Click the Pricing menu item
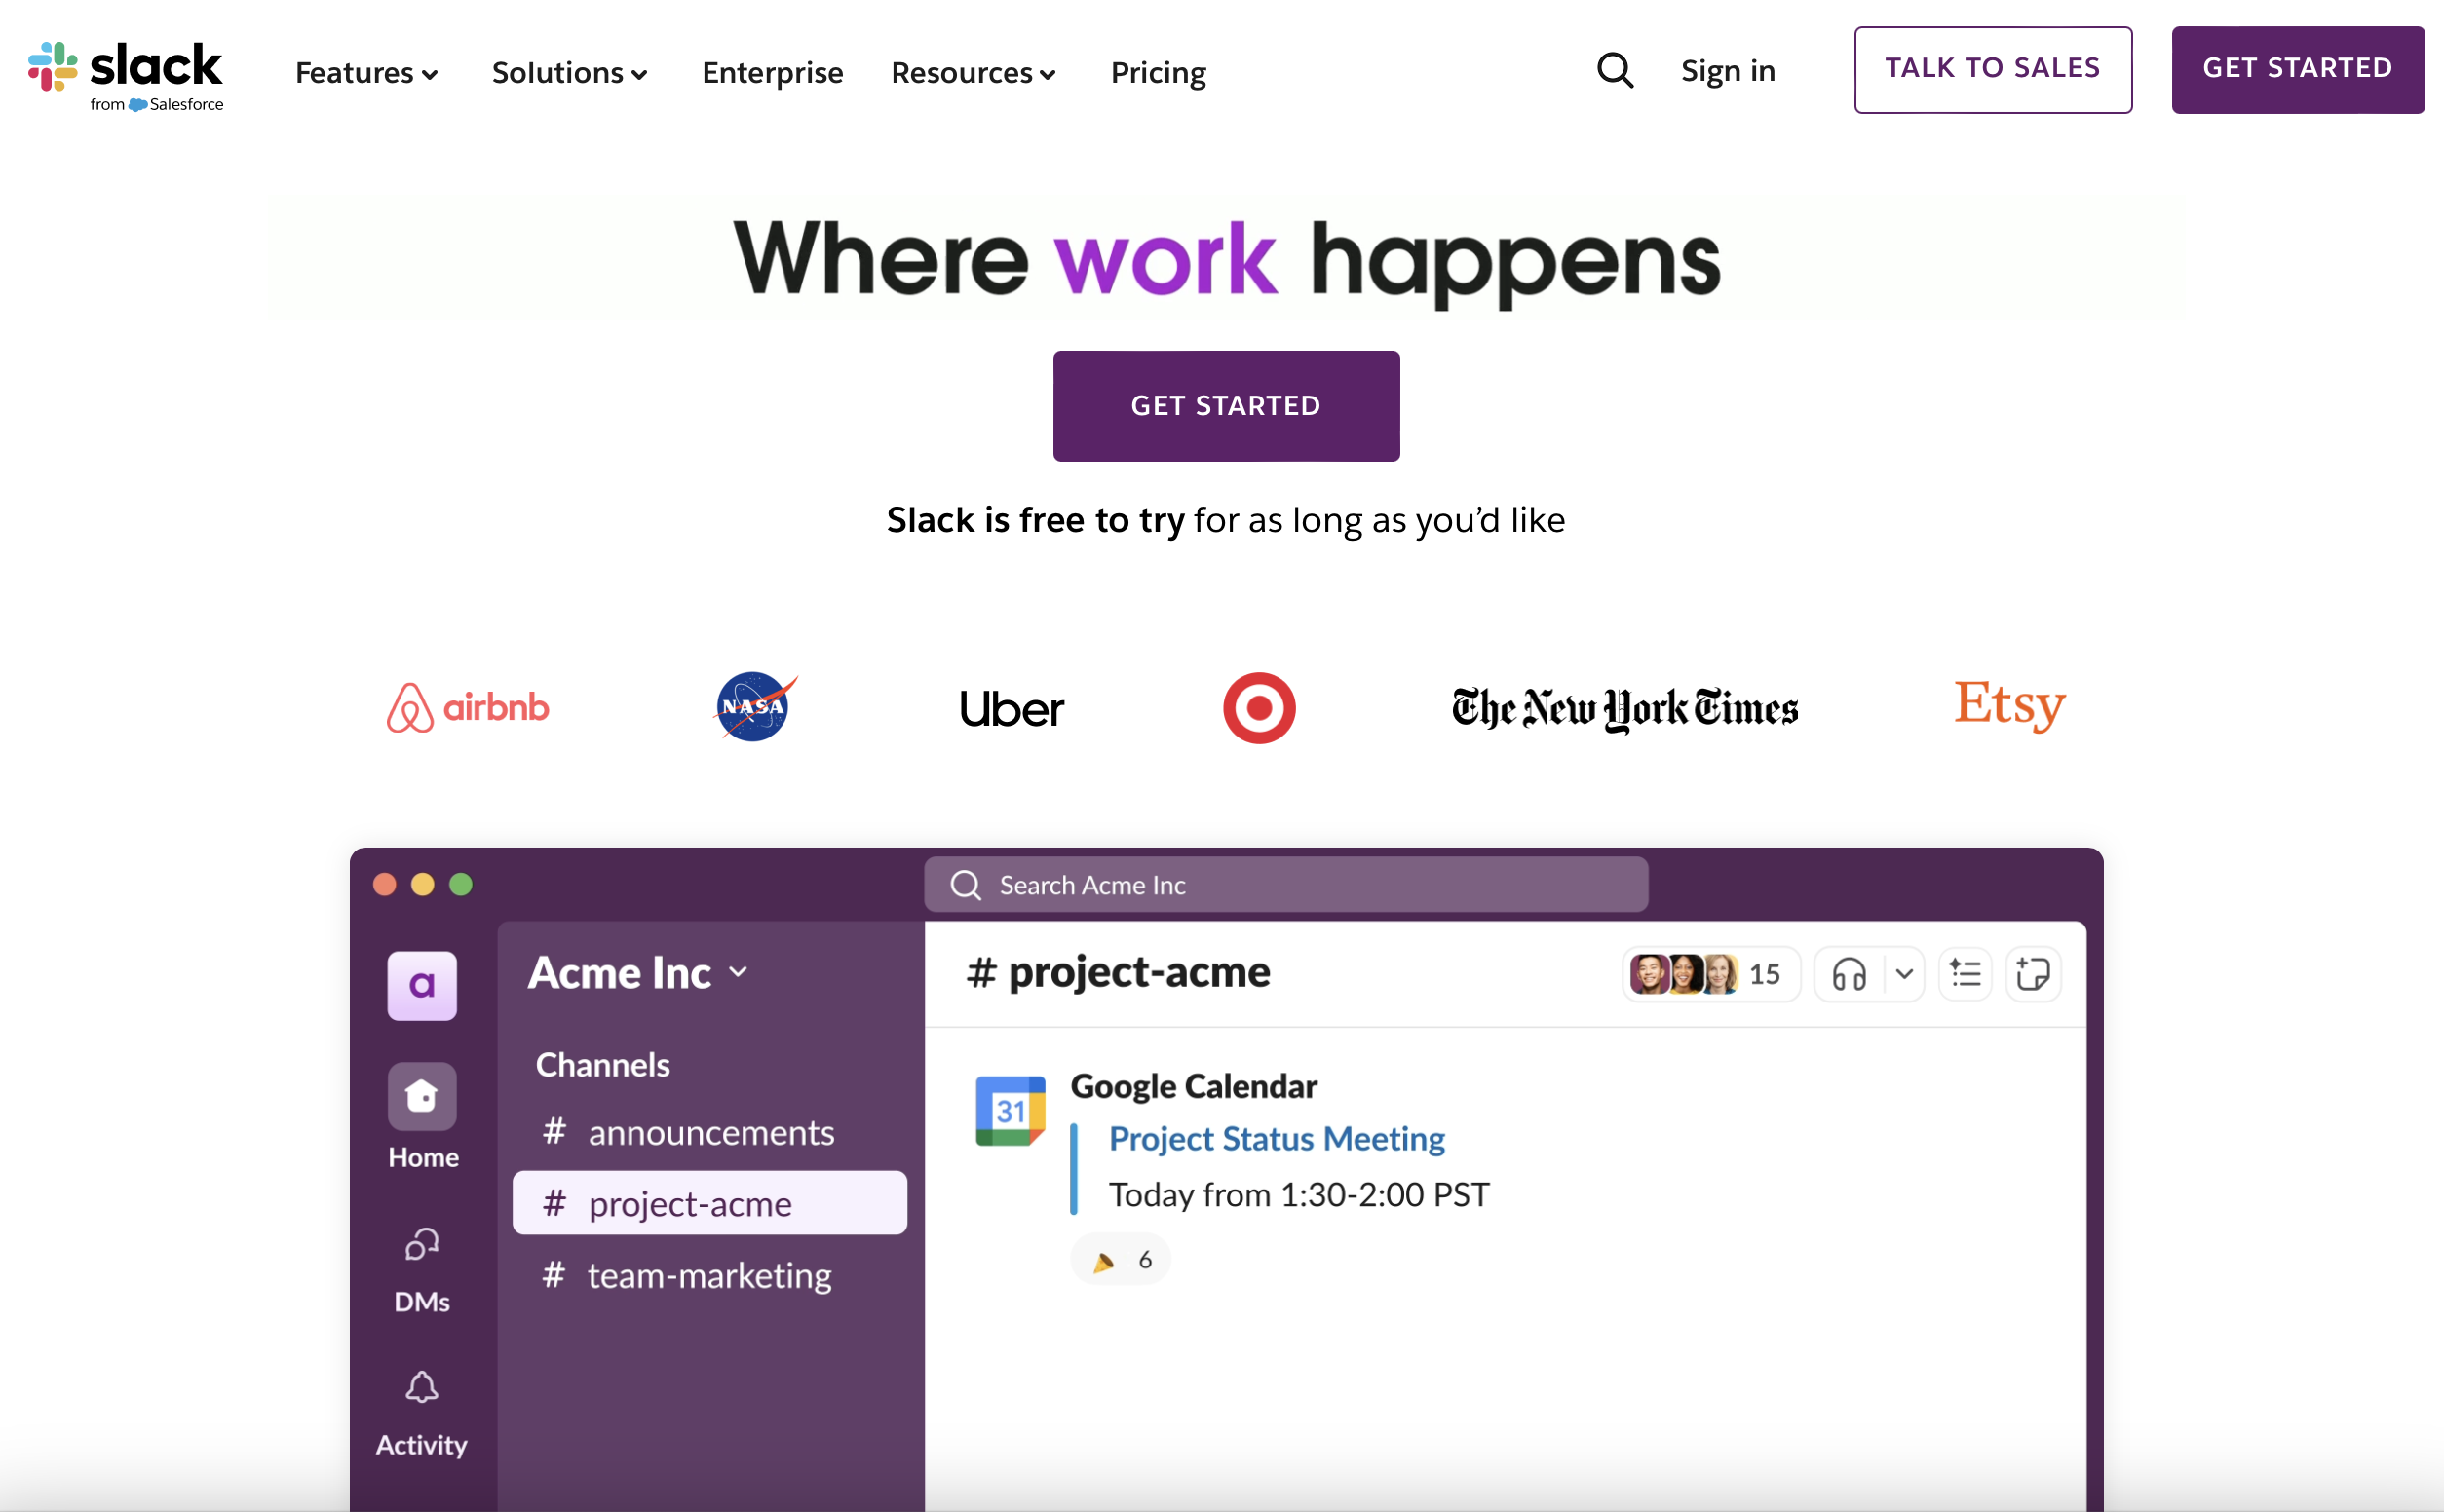Image resolution: width=2444 pixels, height=1512 pixels. pos(1158,70)
